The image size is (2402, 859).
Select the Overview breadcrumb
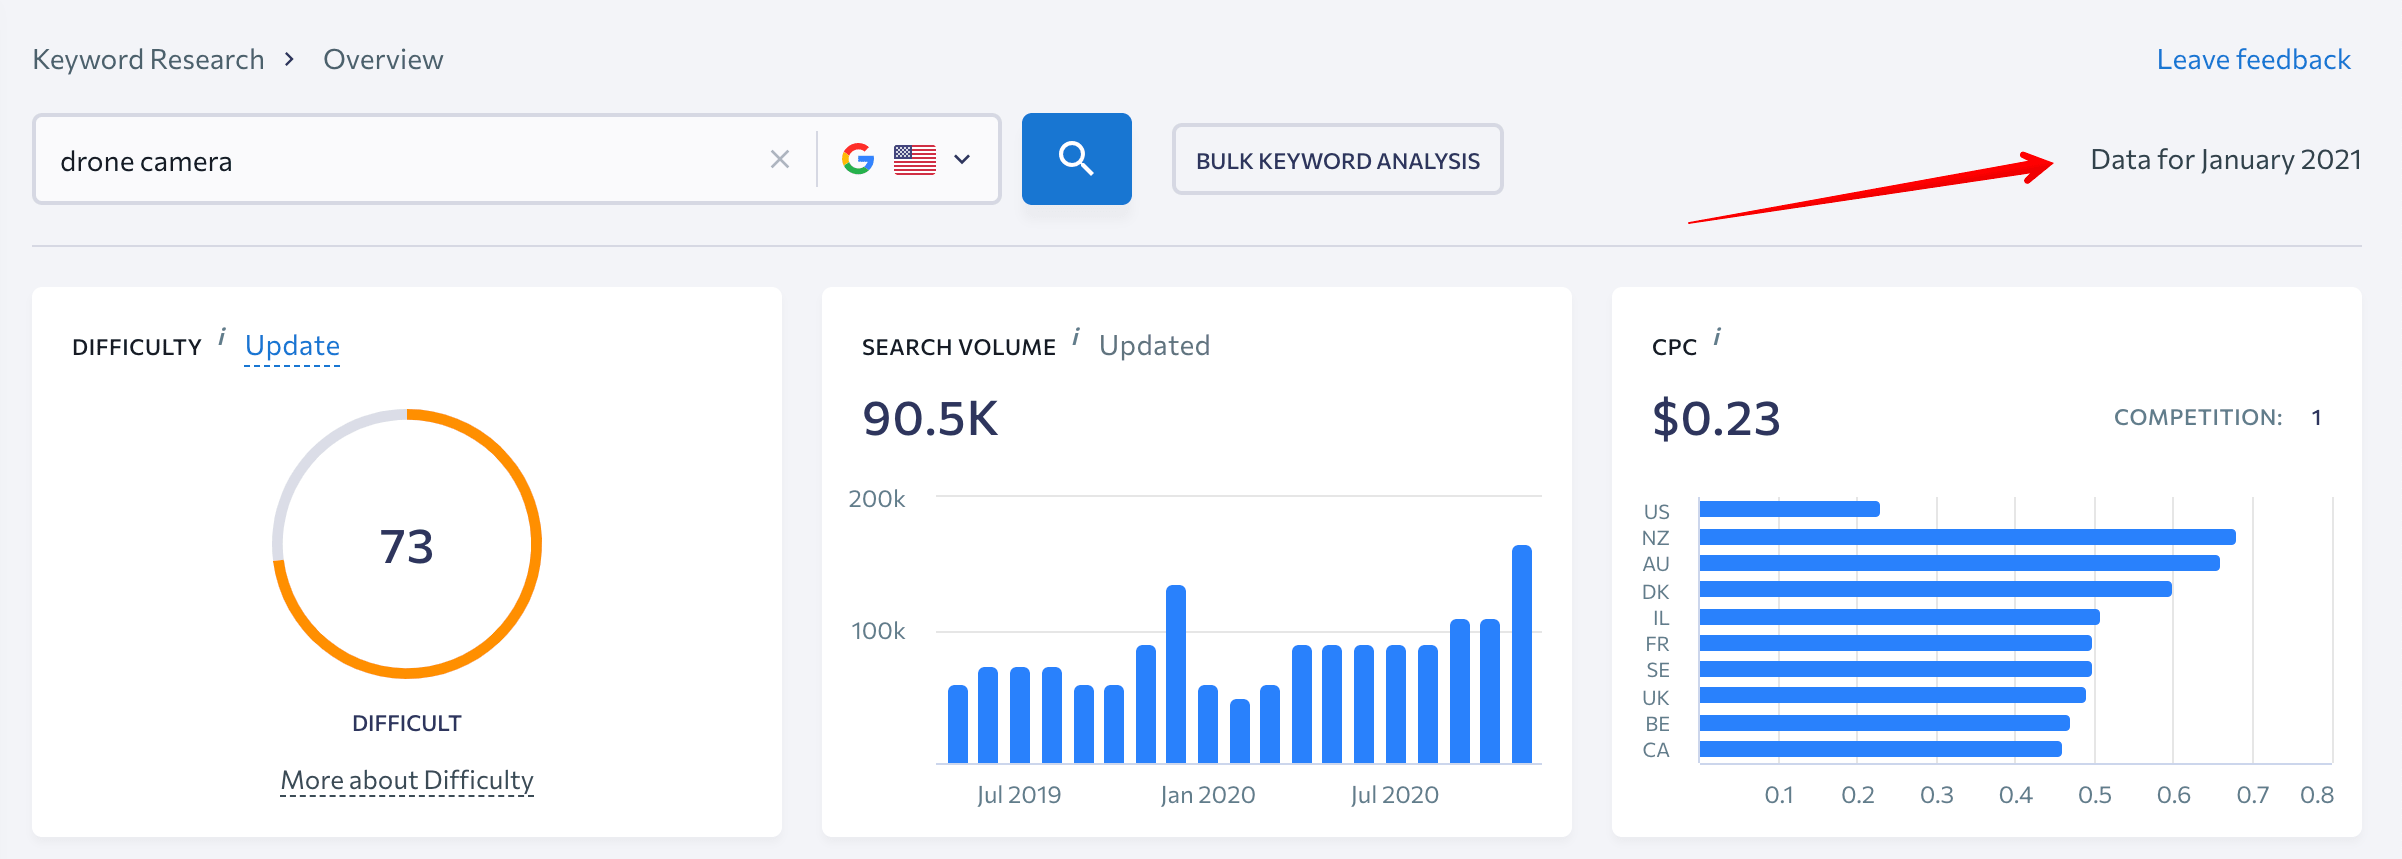click(383, 60)
